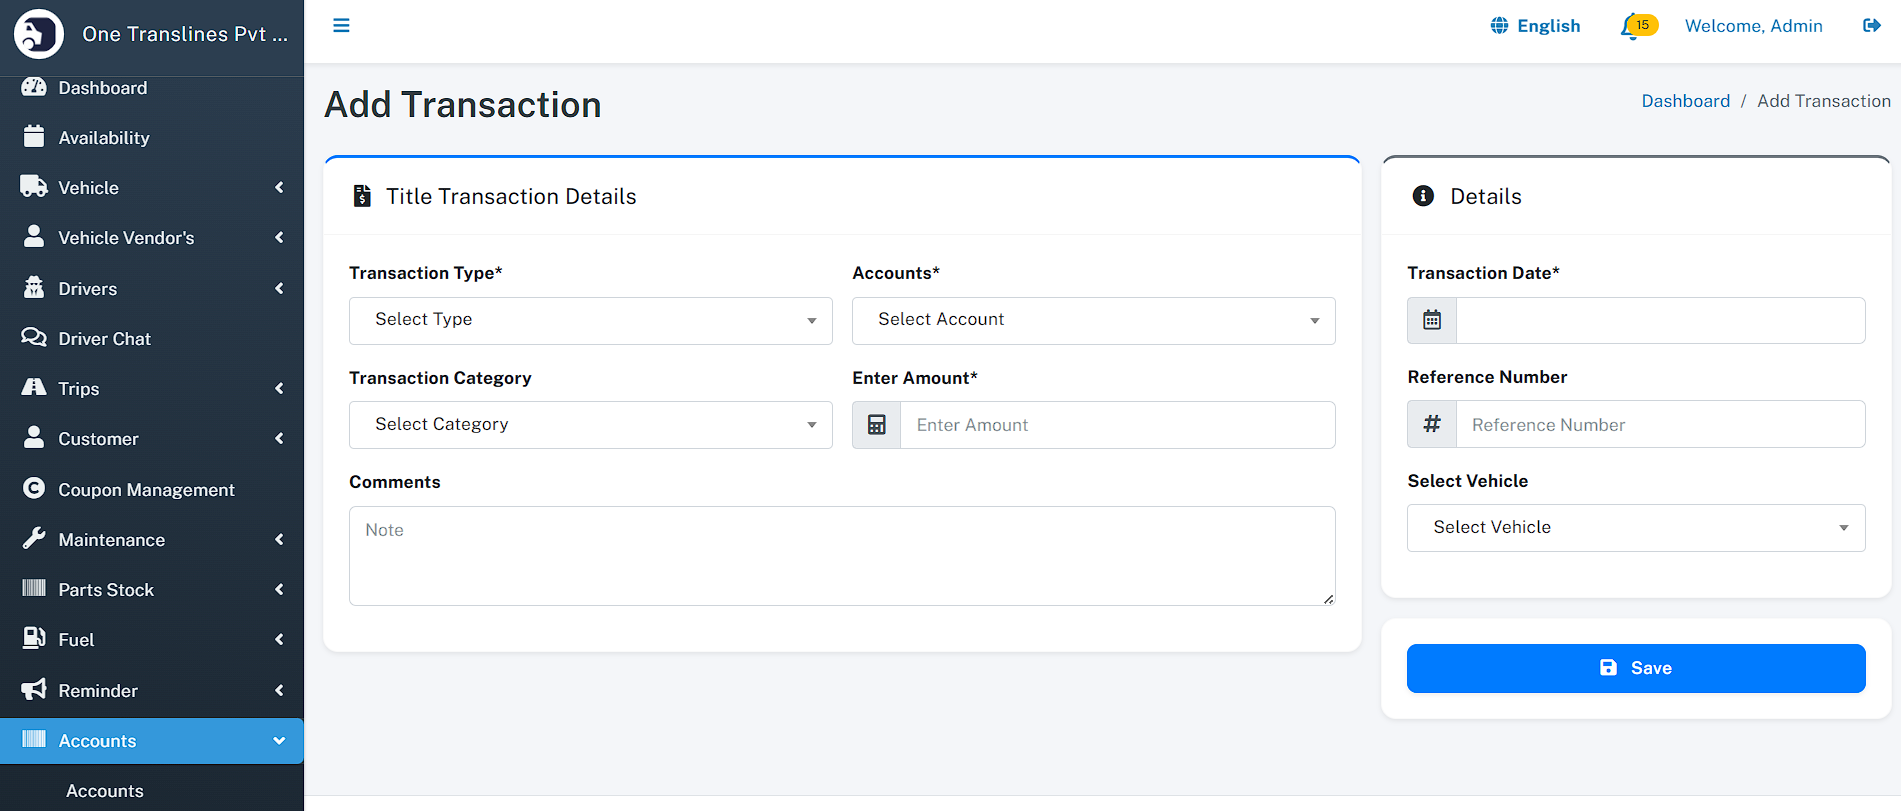Click the hamburger menu toggle icon
Viewport: 1901px width, 811px height.
pyautogui.click(x=341, y=26)
